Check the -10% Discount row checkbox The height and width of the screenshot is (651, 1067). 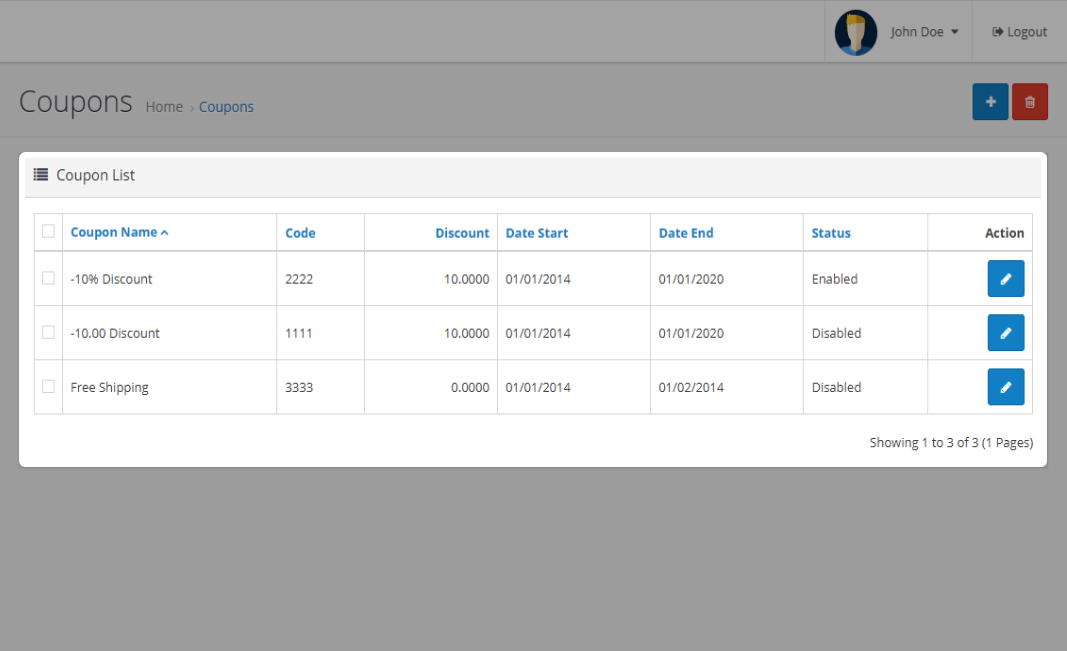coord(48,278)
